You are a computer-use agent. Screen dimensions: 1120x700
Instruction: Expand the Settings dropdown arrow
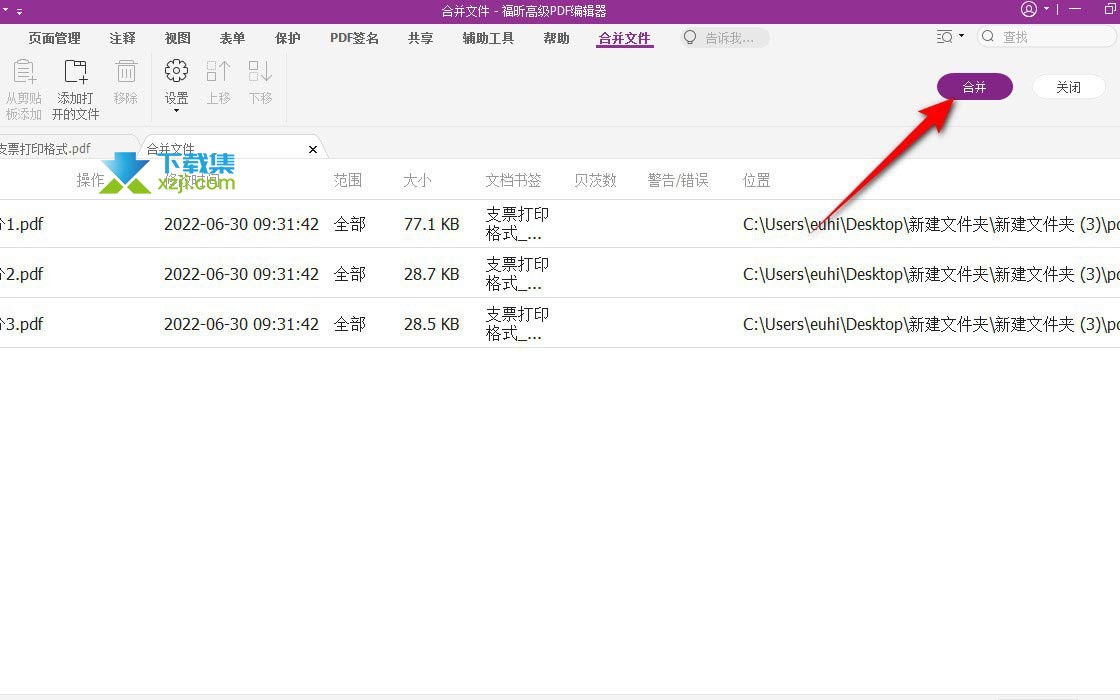(x=176, y=111)
